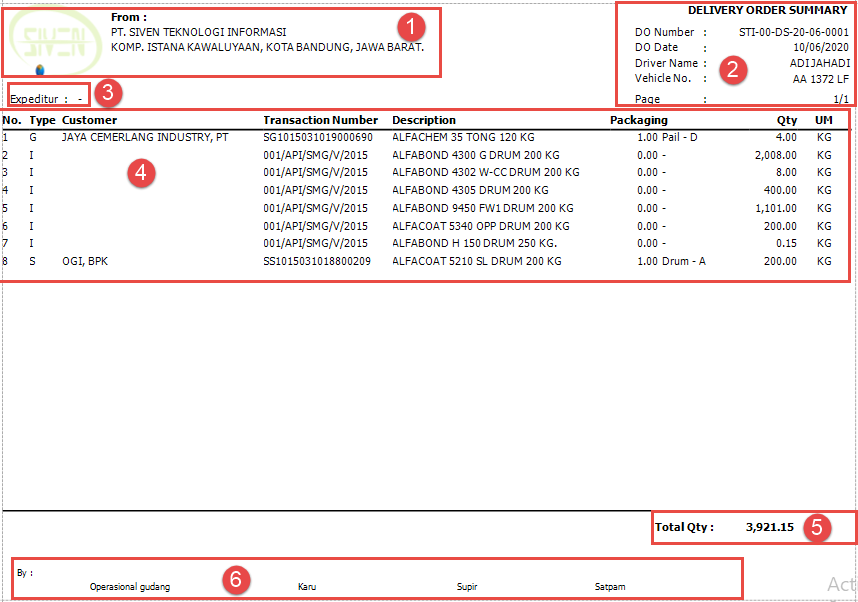Select customer JAYA CEMERLANG INDUSTRY, PT
Viewport: 858px width, 602px height.
pos(145,137)
